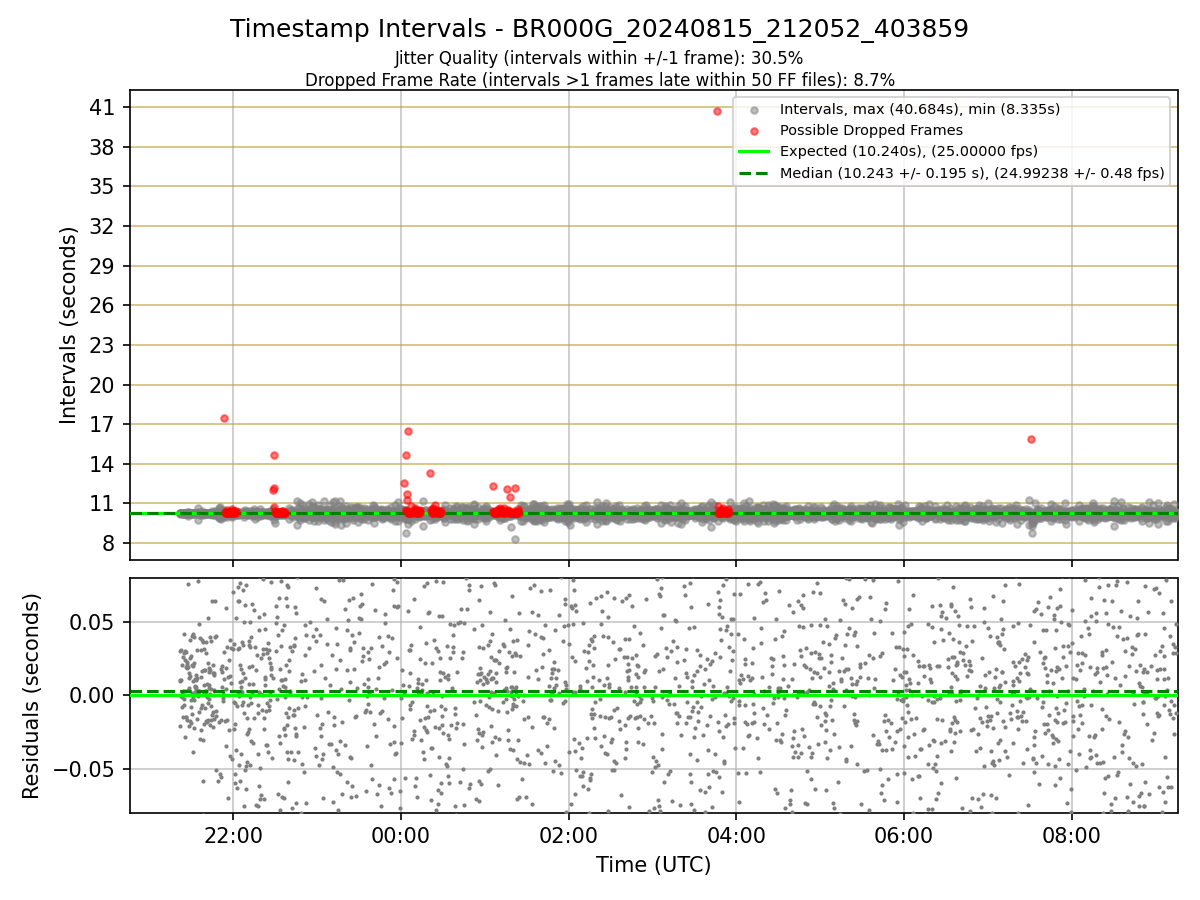Click the x-axis tick label '06:00'
Screen dimensions: 1200x900
pos(904,835)
